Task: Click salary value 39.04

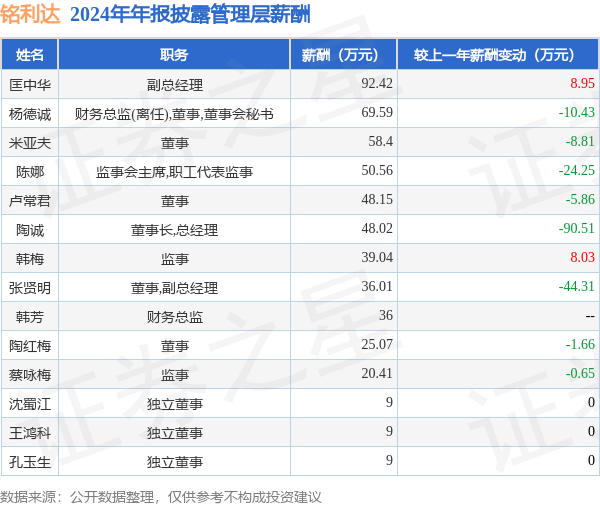Action: (377, 257)
